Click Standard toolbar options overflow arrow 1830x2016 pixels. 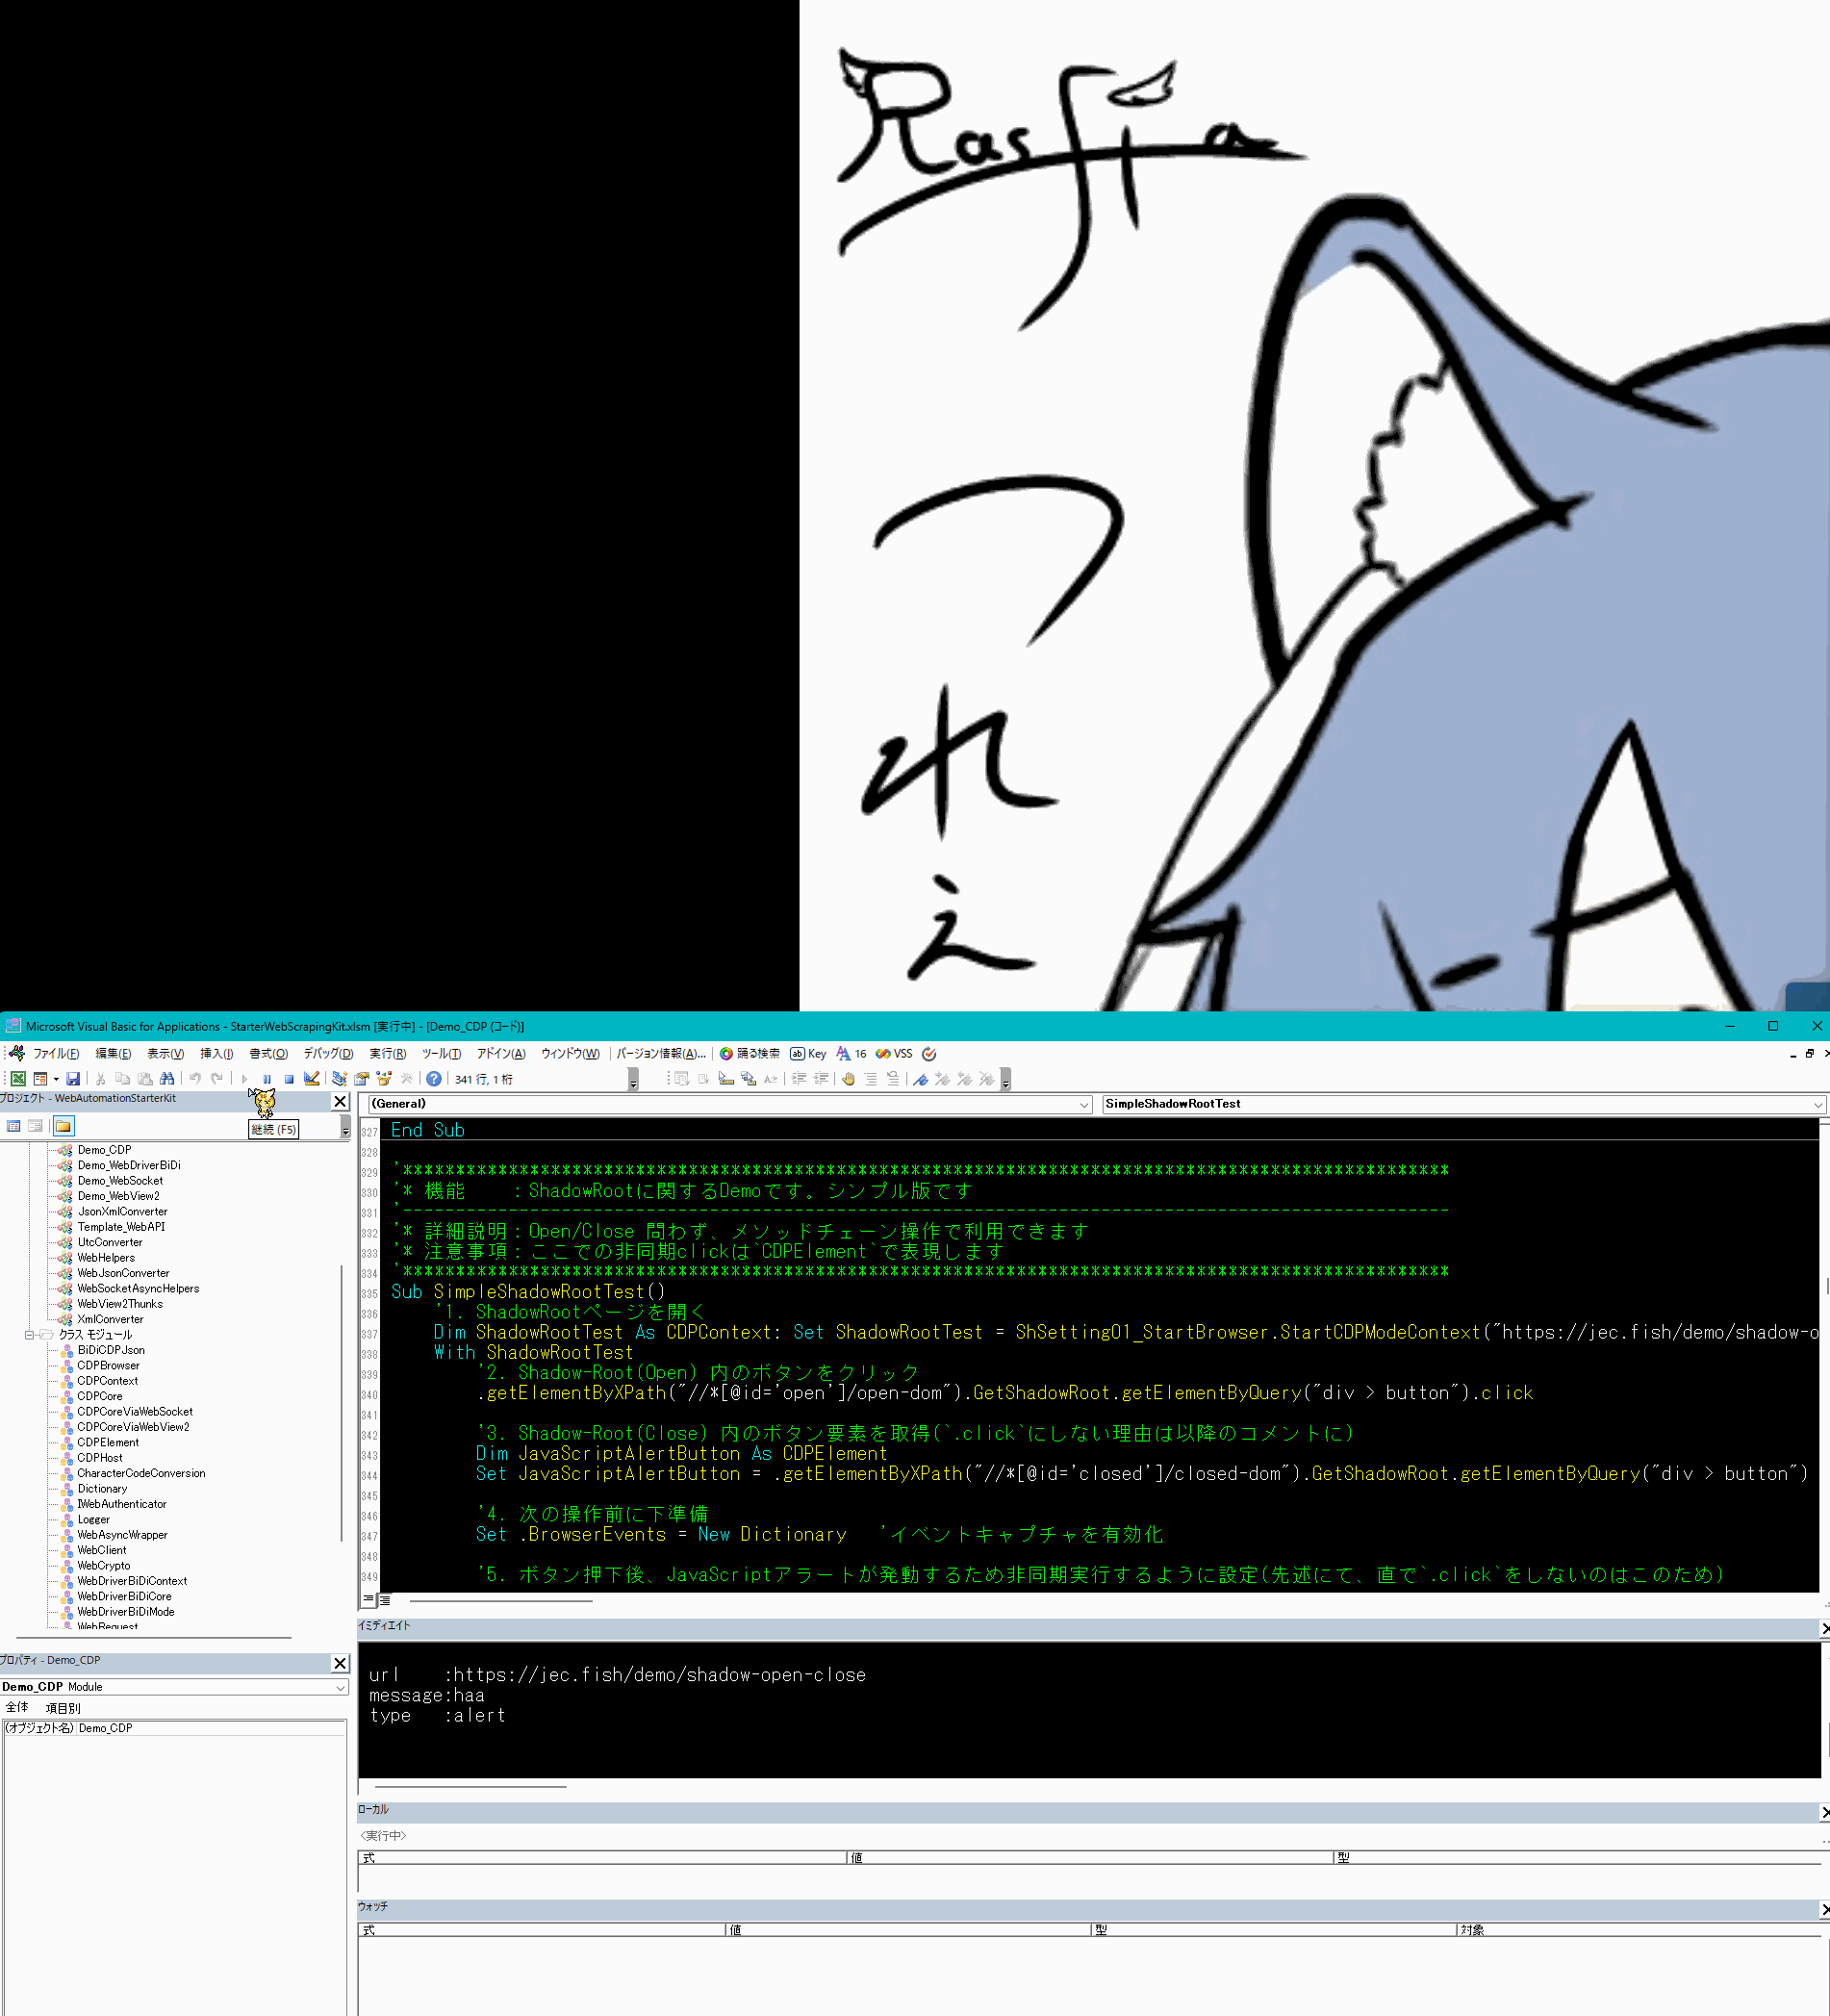point(633,1080)
